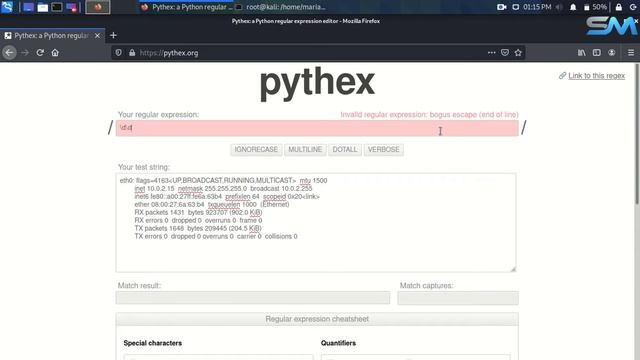The height and width of the screenshot is (360, 640).
Task: Open the notifications bell
Action: click(x=573, y=7)
